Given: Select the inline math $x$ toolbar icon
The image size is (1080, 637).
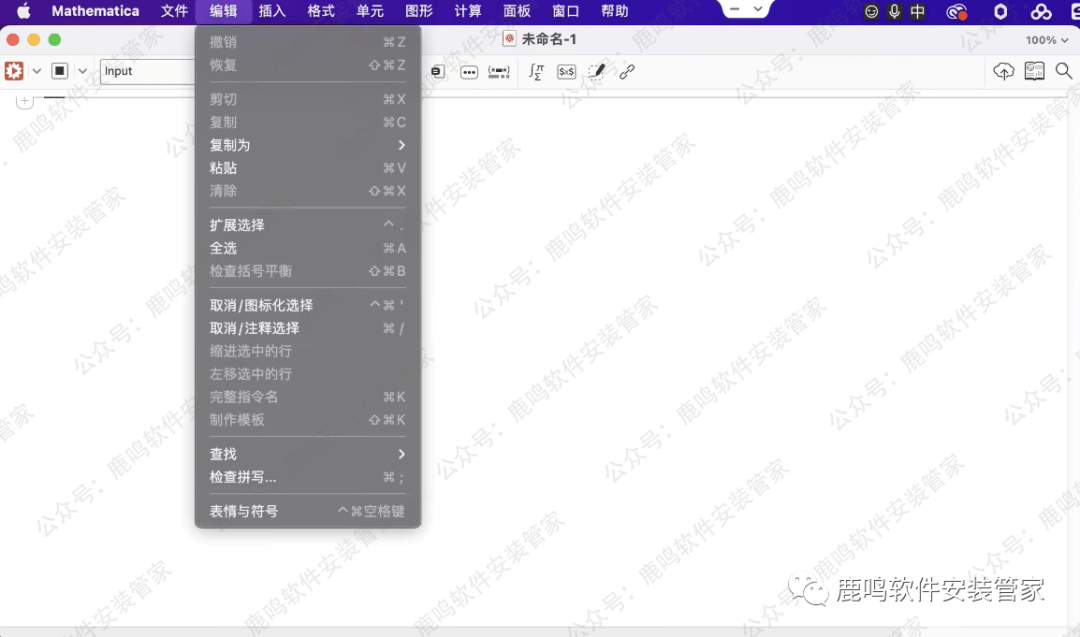Looking at the screenshot, I should click(x=566, y=71).
